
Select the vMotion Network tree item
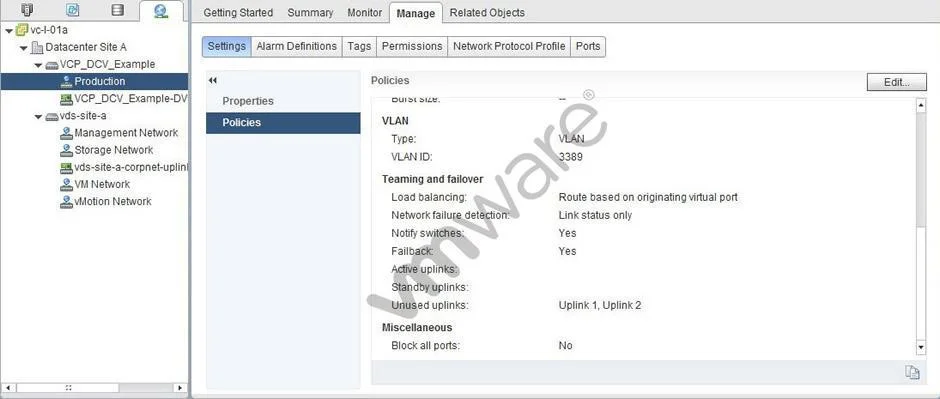coord(113,202)
